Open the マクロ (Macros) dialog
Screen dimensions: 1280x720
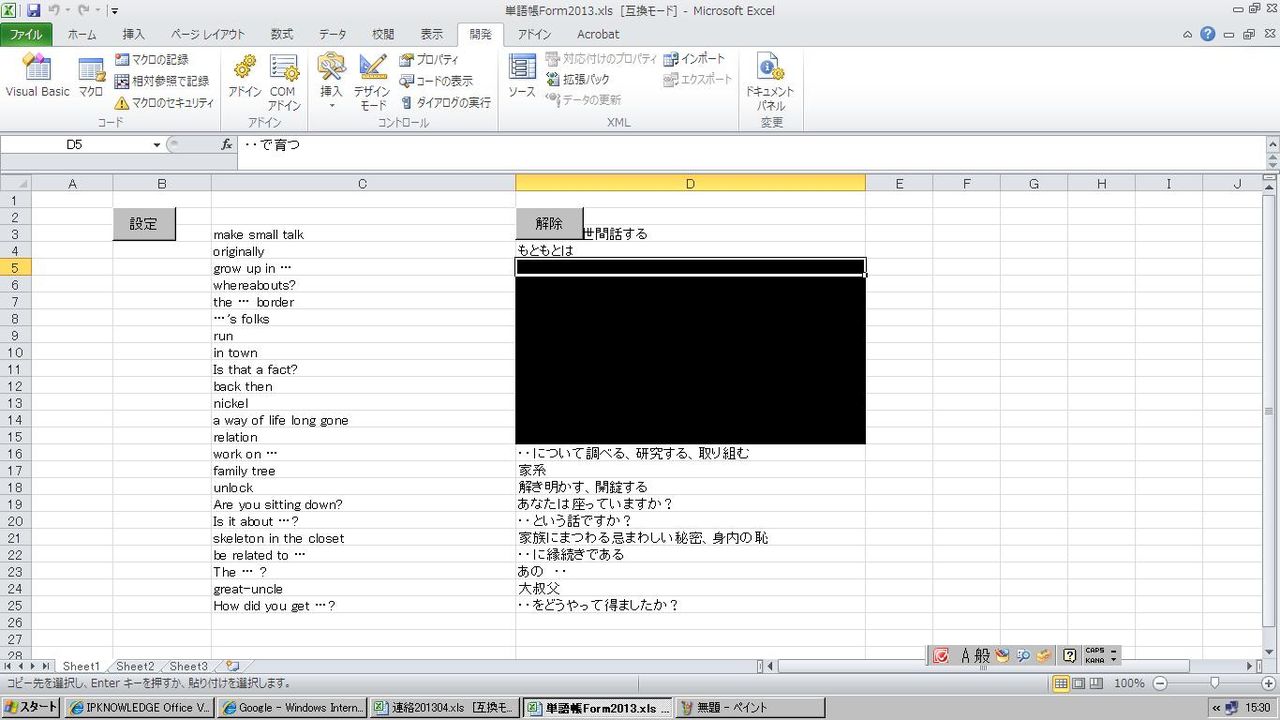pos(91,78)
